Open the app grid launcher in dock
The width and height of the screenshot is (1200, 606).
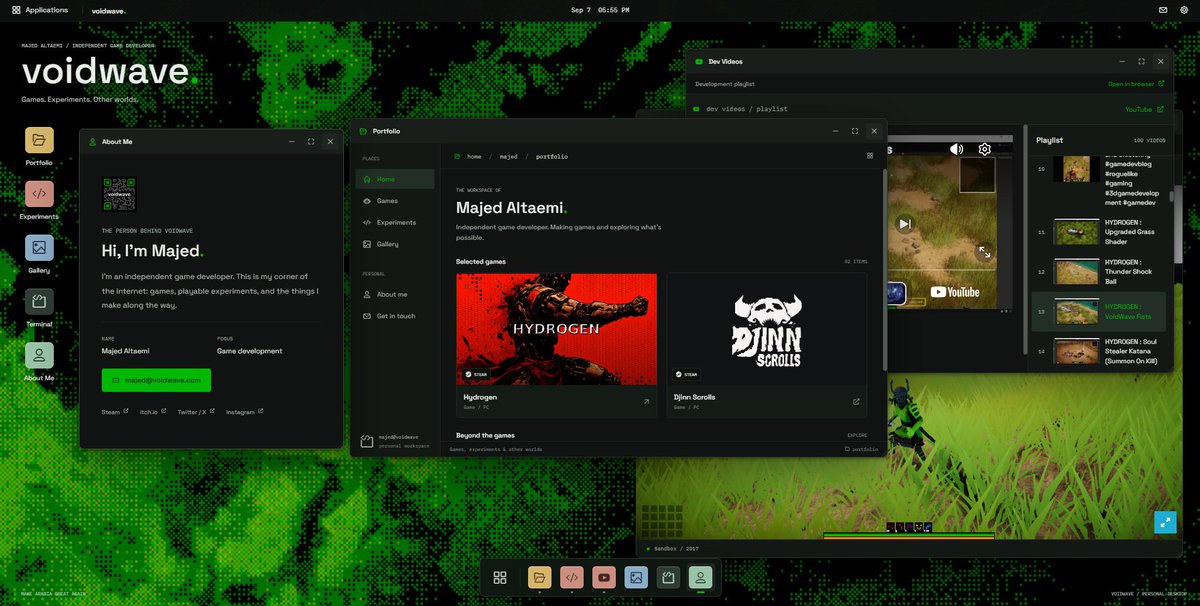(x=500, y=577)
